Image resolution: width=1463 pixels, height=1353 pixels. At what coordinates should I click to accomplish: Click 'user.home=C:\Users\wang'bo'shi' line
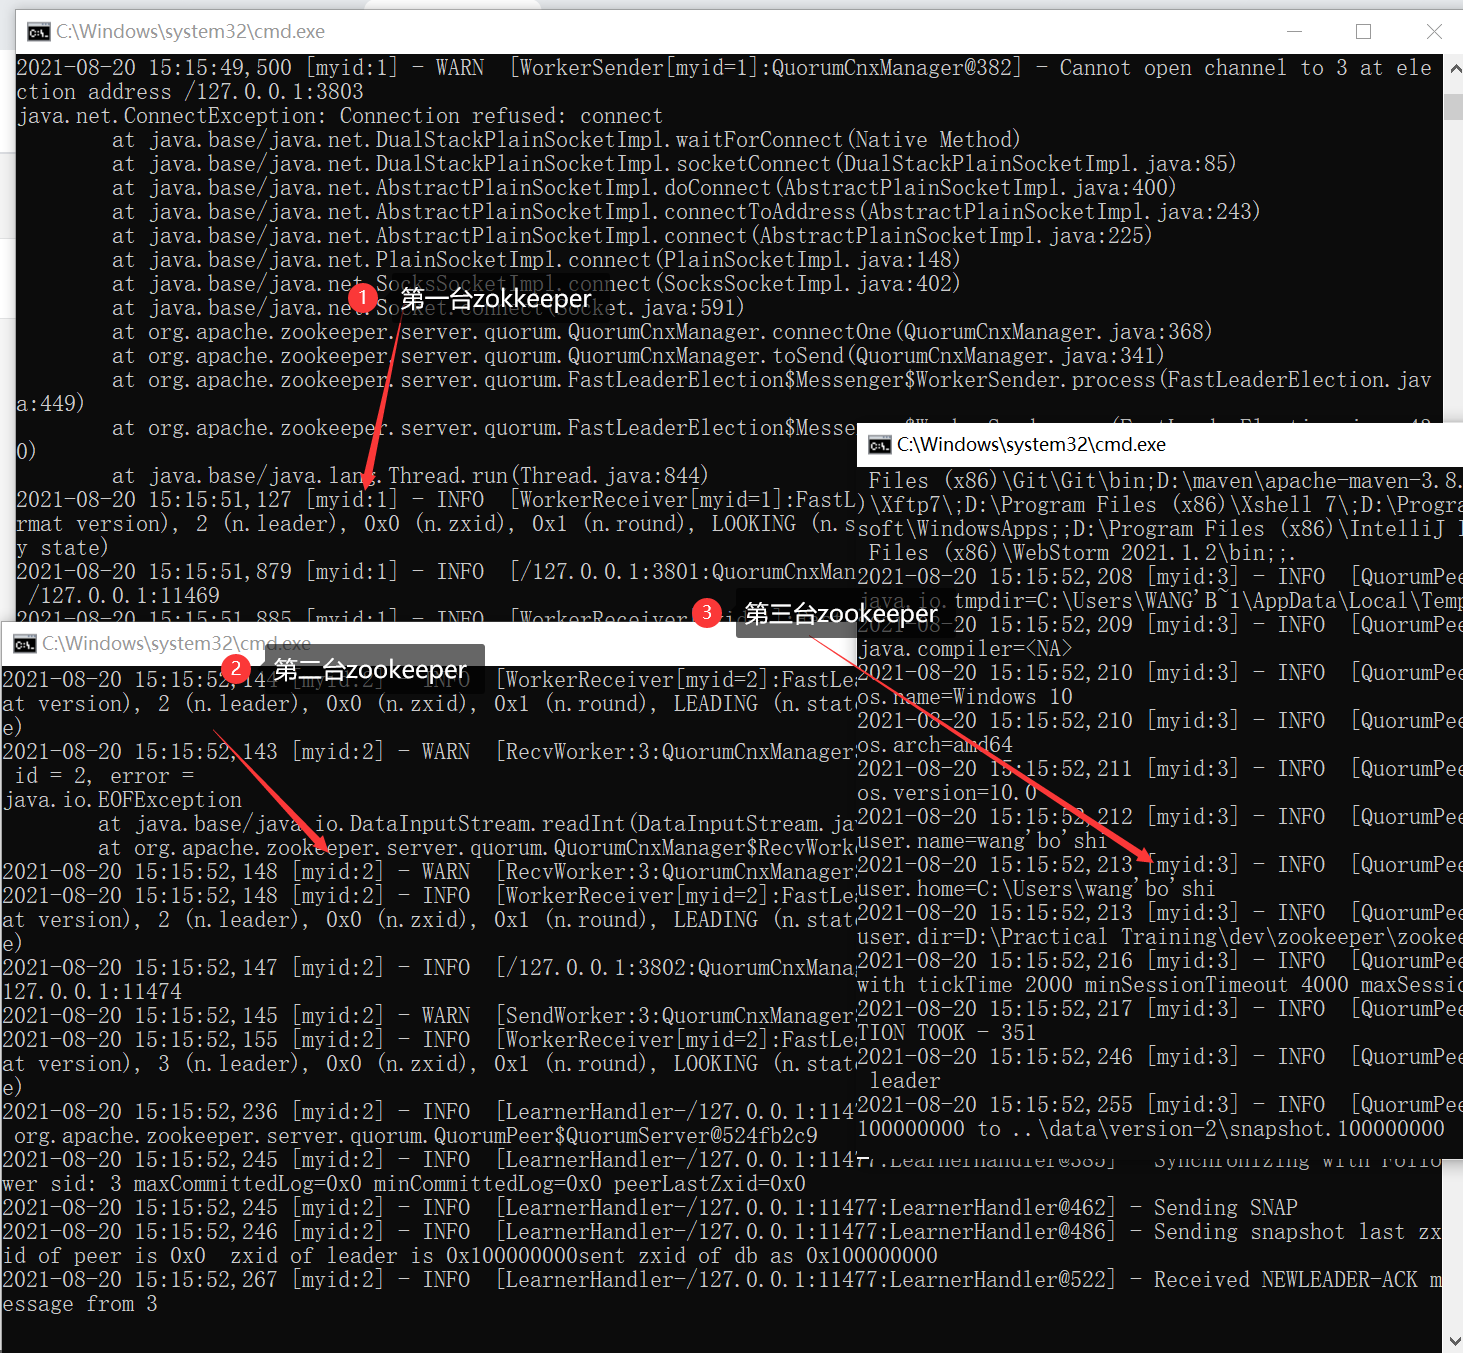[1037, 889]
